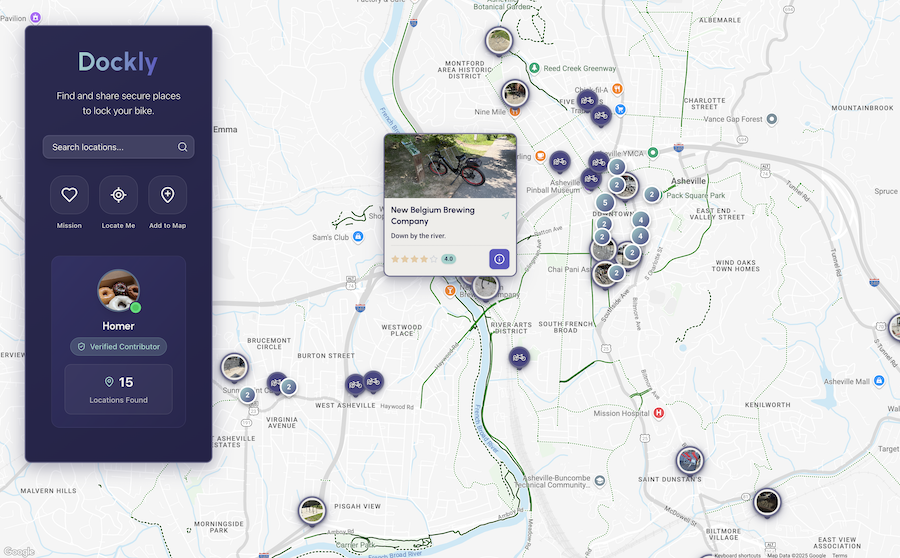The width and height of the screenshot is (900, 558).
Task: Click the "Down by the river." description
Action: 418,235
